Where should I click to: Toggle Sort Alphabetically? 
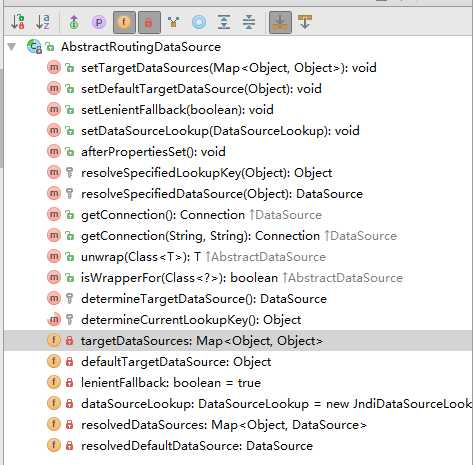click(42, 22)
